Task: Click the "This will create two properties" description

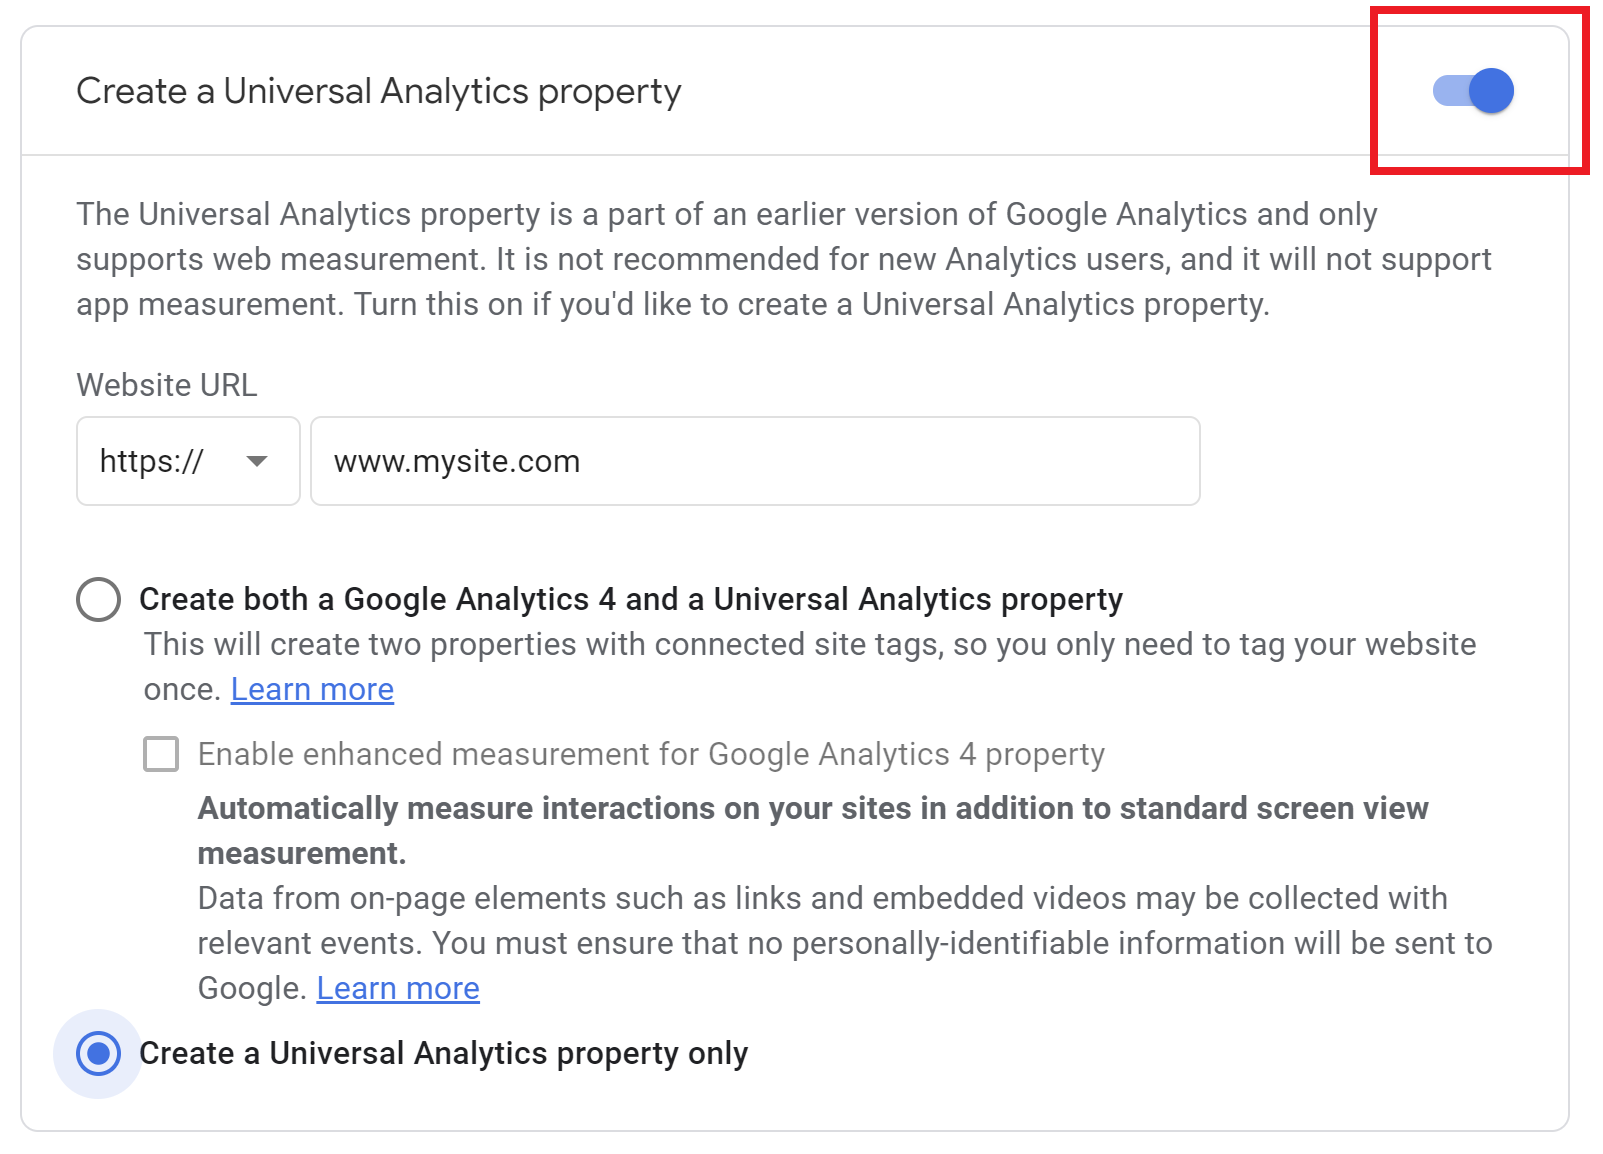Action: [x=809, y=645]
